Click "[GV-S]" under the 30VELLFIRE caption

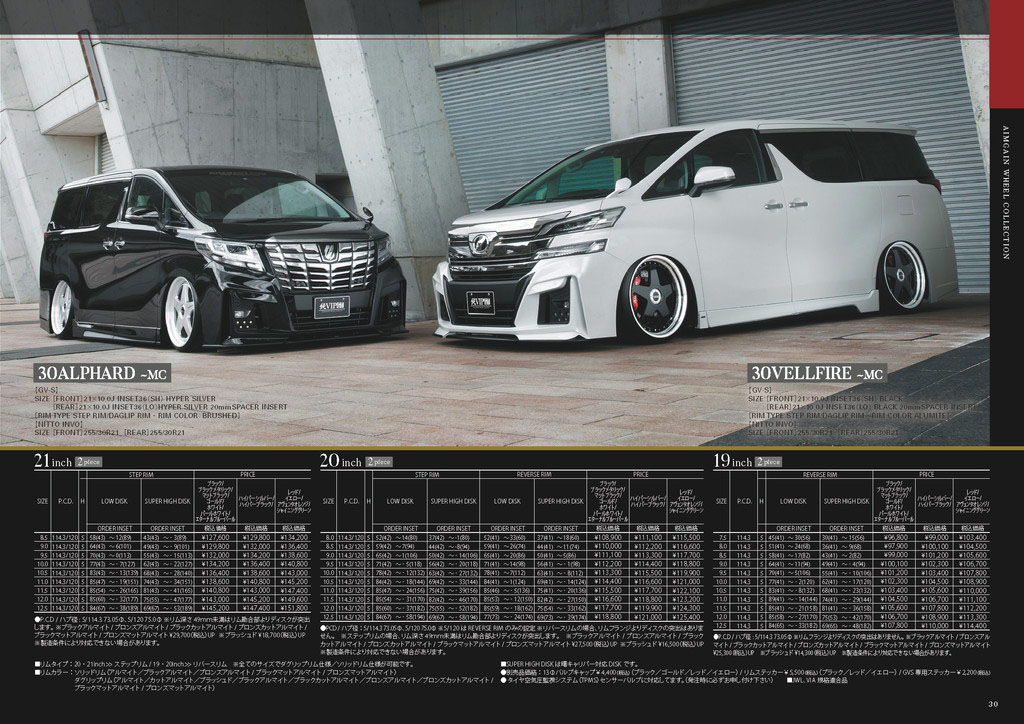[760, 390]
